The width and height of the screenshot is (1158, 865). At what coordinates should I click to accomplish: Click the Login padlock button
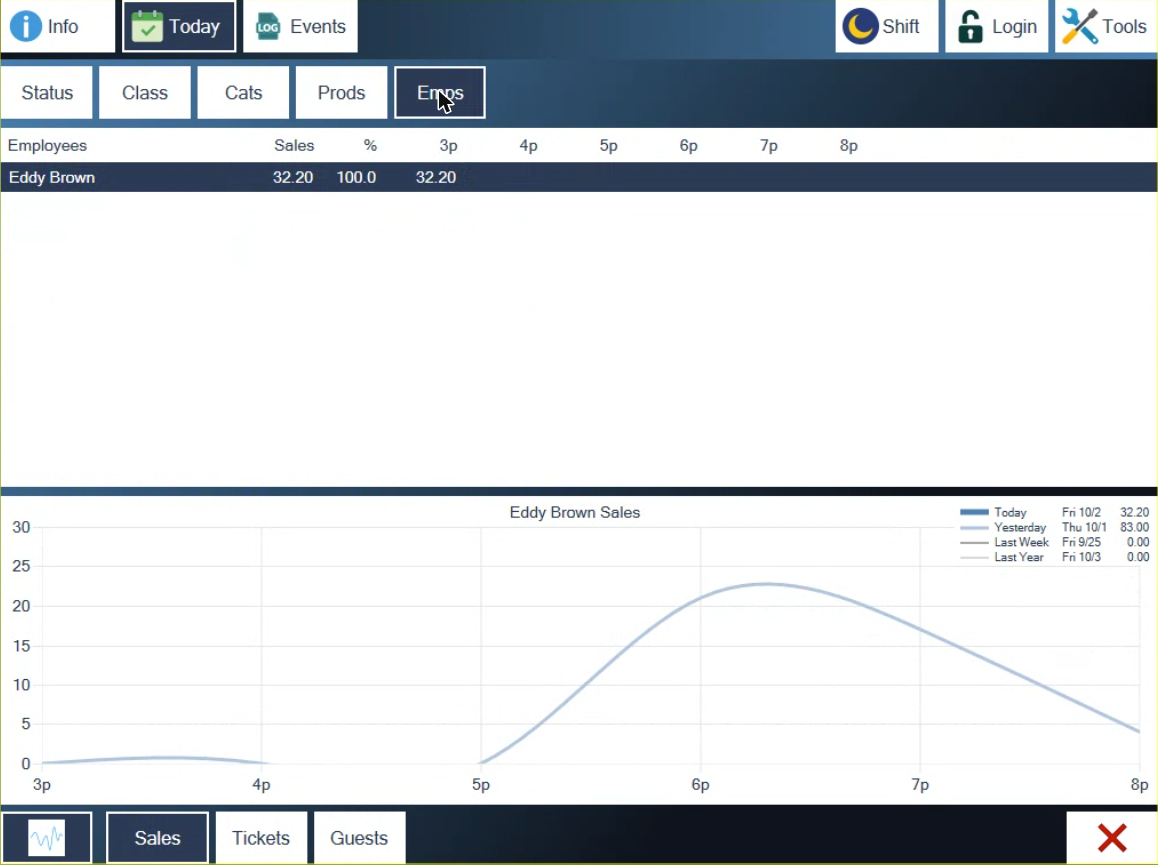point(996,27)
